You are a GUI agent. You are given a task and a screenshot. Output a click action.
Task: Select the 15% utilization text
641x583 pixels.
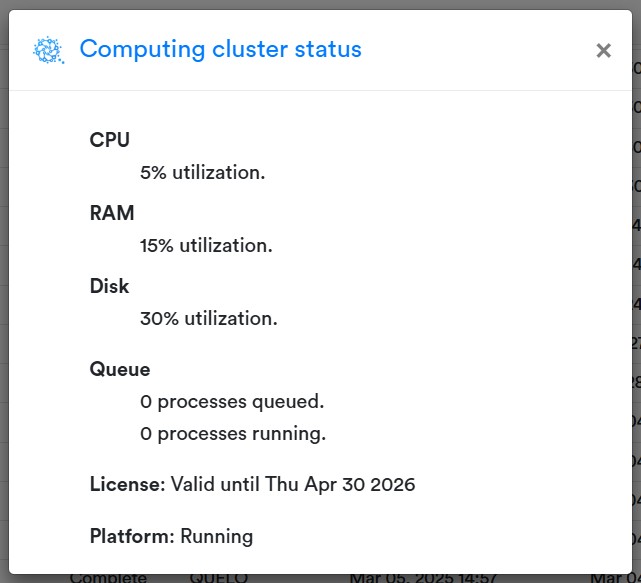click(x=206, y=245)
